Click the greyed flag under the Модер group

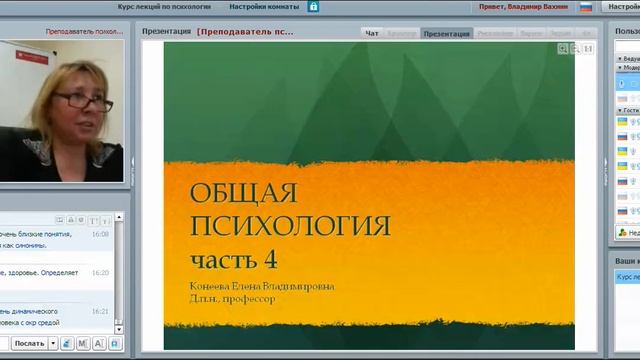622,98
